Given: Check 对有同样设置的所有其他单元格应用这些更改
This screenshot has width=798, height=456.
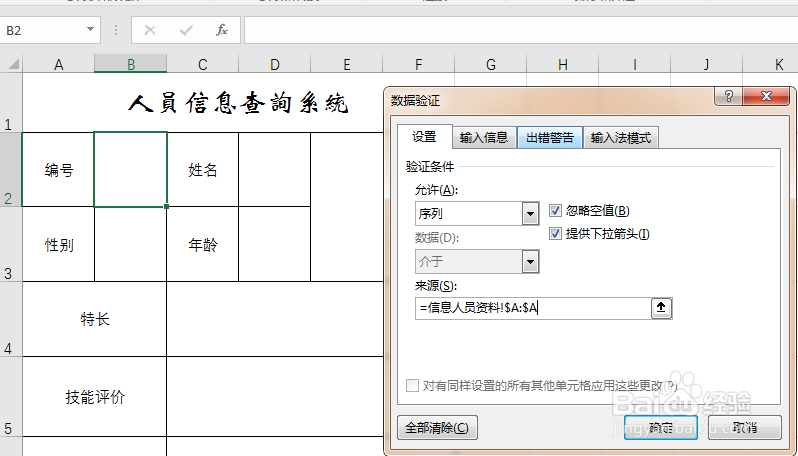Looking at the screenshot, I should (412, 385).
